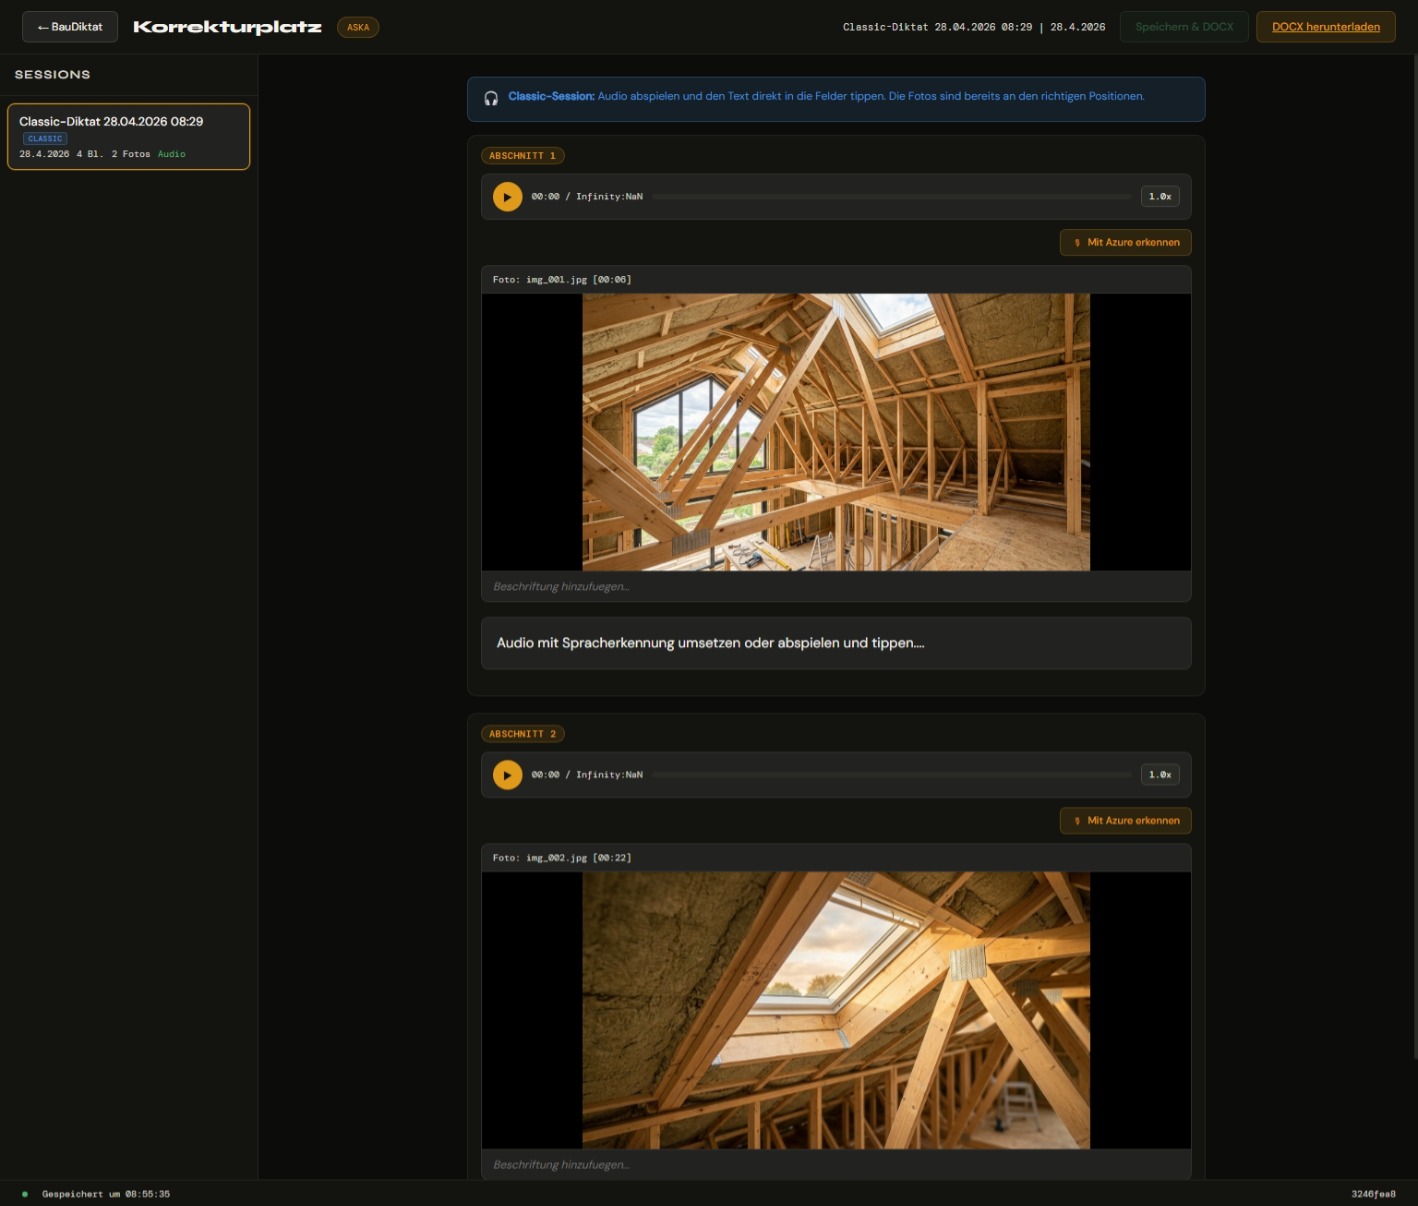Click the caption field under img_001.jpg
Screen dimensions: 1418x1206
point(836,586)
